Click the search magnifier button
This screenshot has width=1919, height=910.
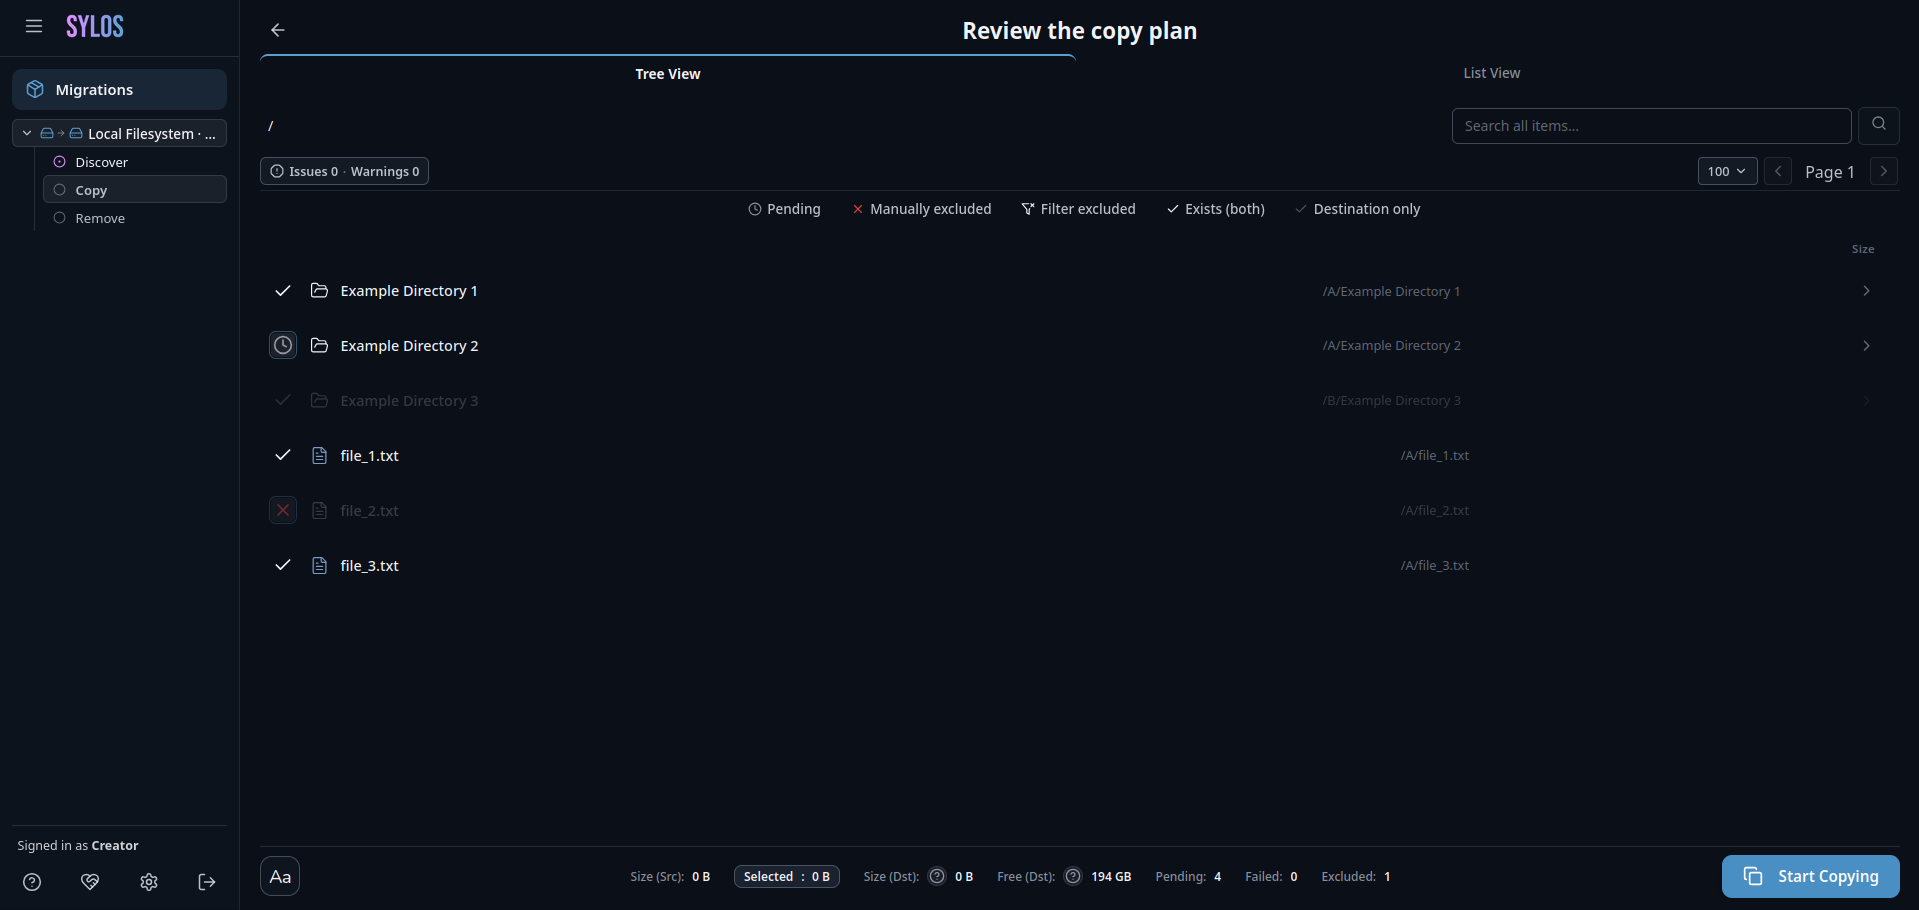coord(1879,125)
